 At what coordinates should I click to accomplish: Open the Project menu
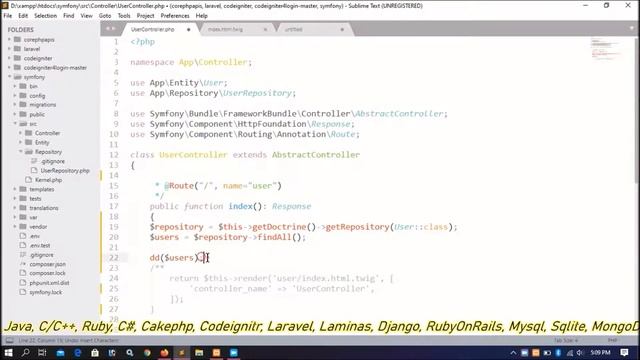[x=145, y=16]
